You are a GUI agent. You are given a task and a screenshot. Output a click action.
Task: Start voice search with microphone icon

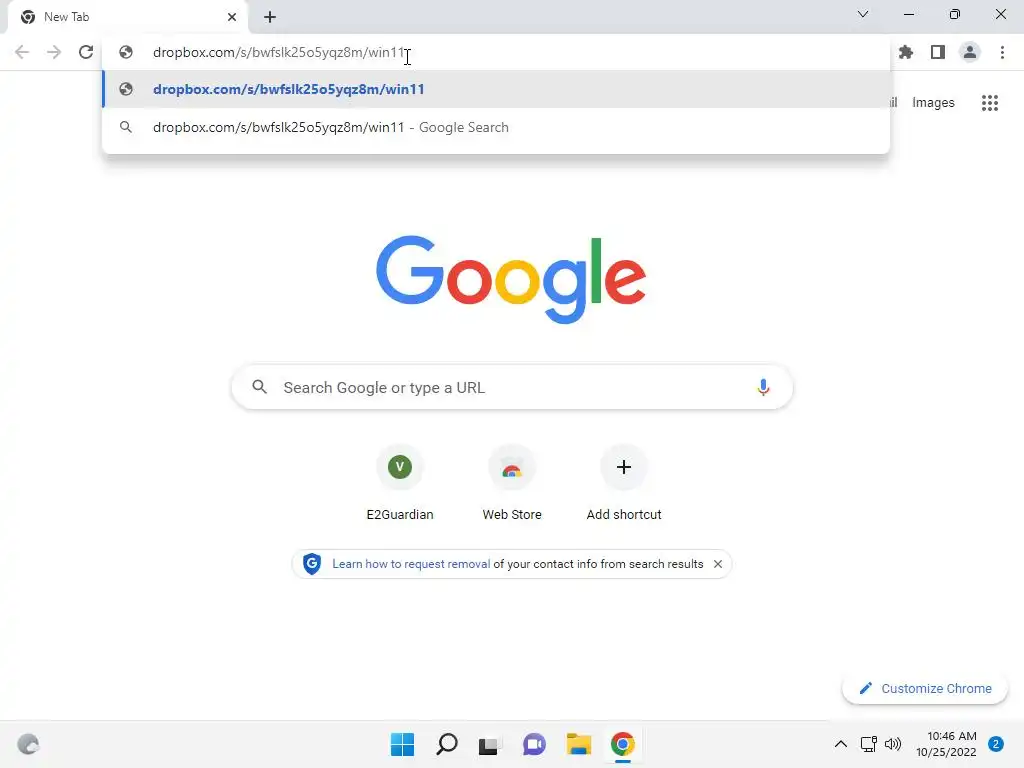(763, 387)
